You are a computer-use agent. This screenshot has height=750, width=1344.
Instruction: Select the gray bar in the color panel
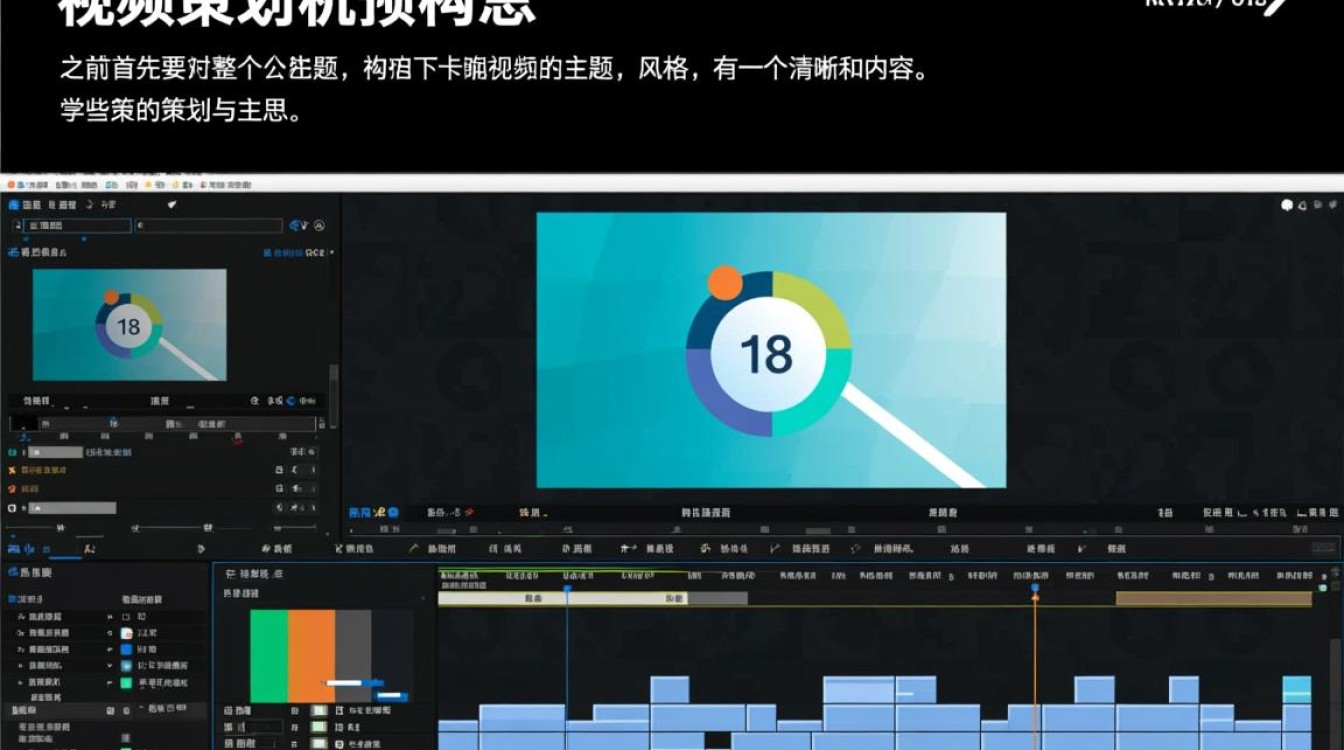(x=354, y=656)
